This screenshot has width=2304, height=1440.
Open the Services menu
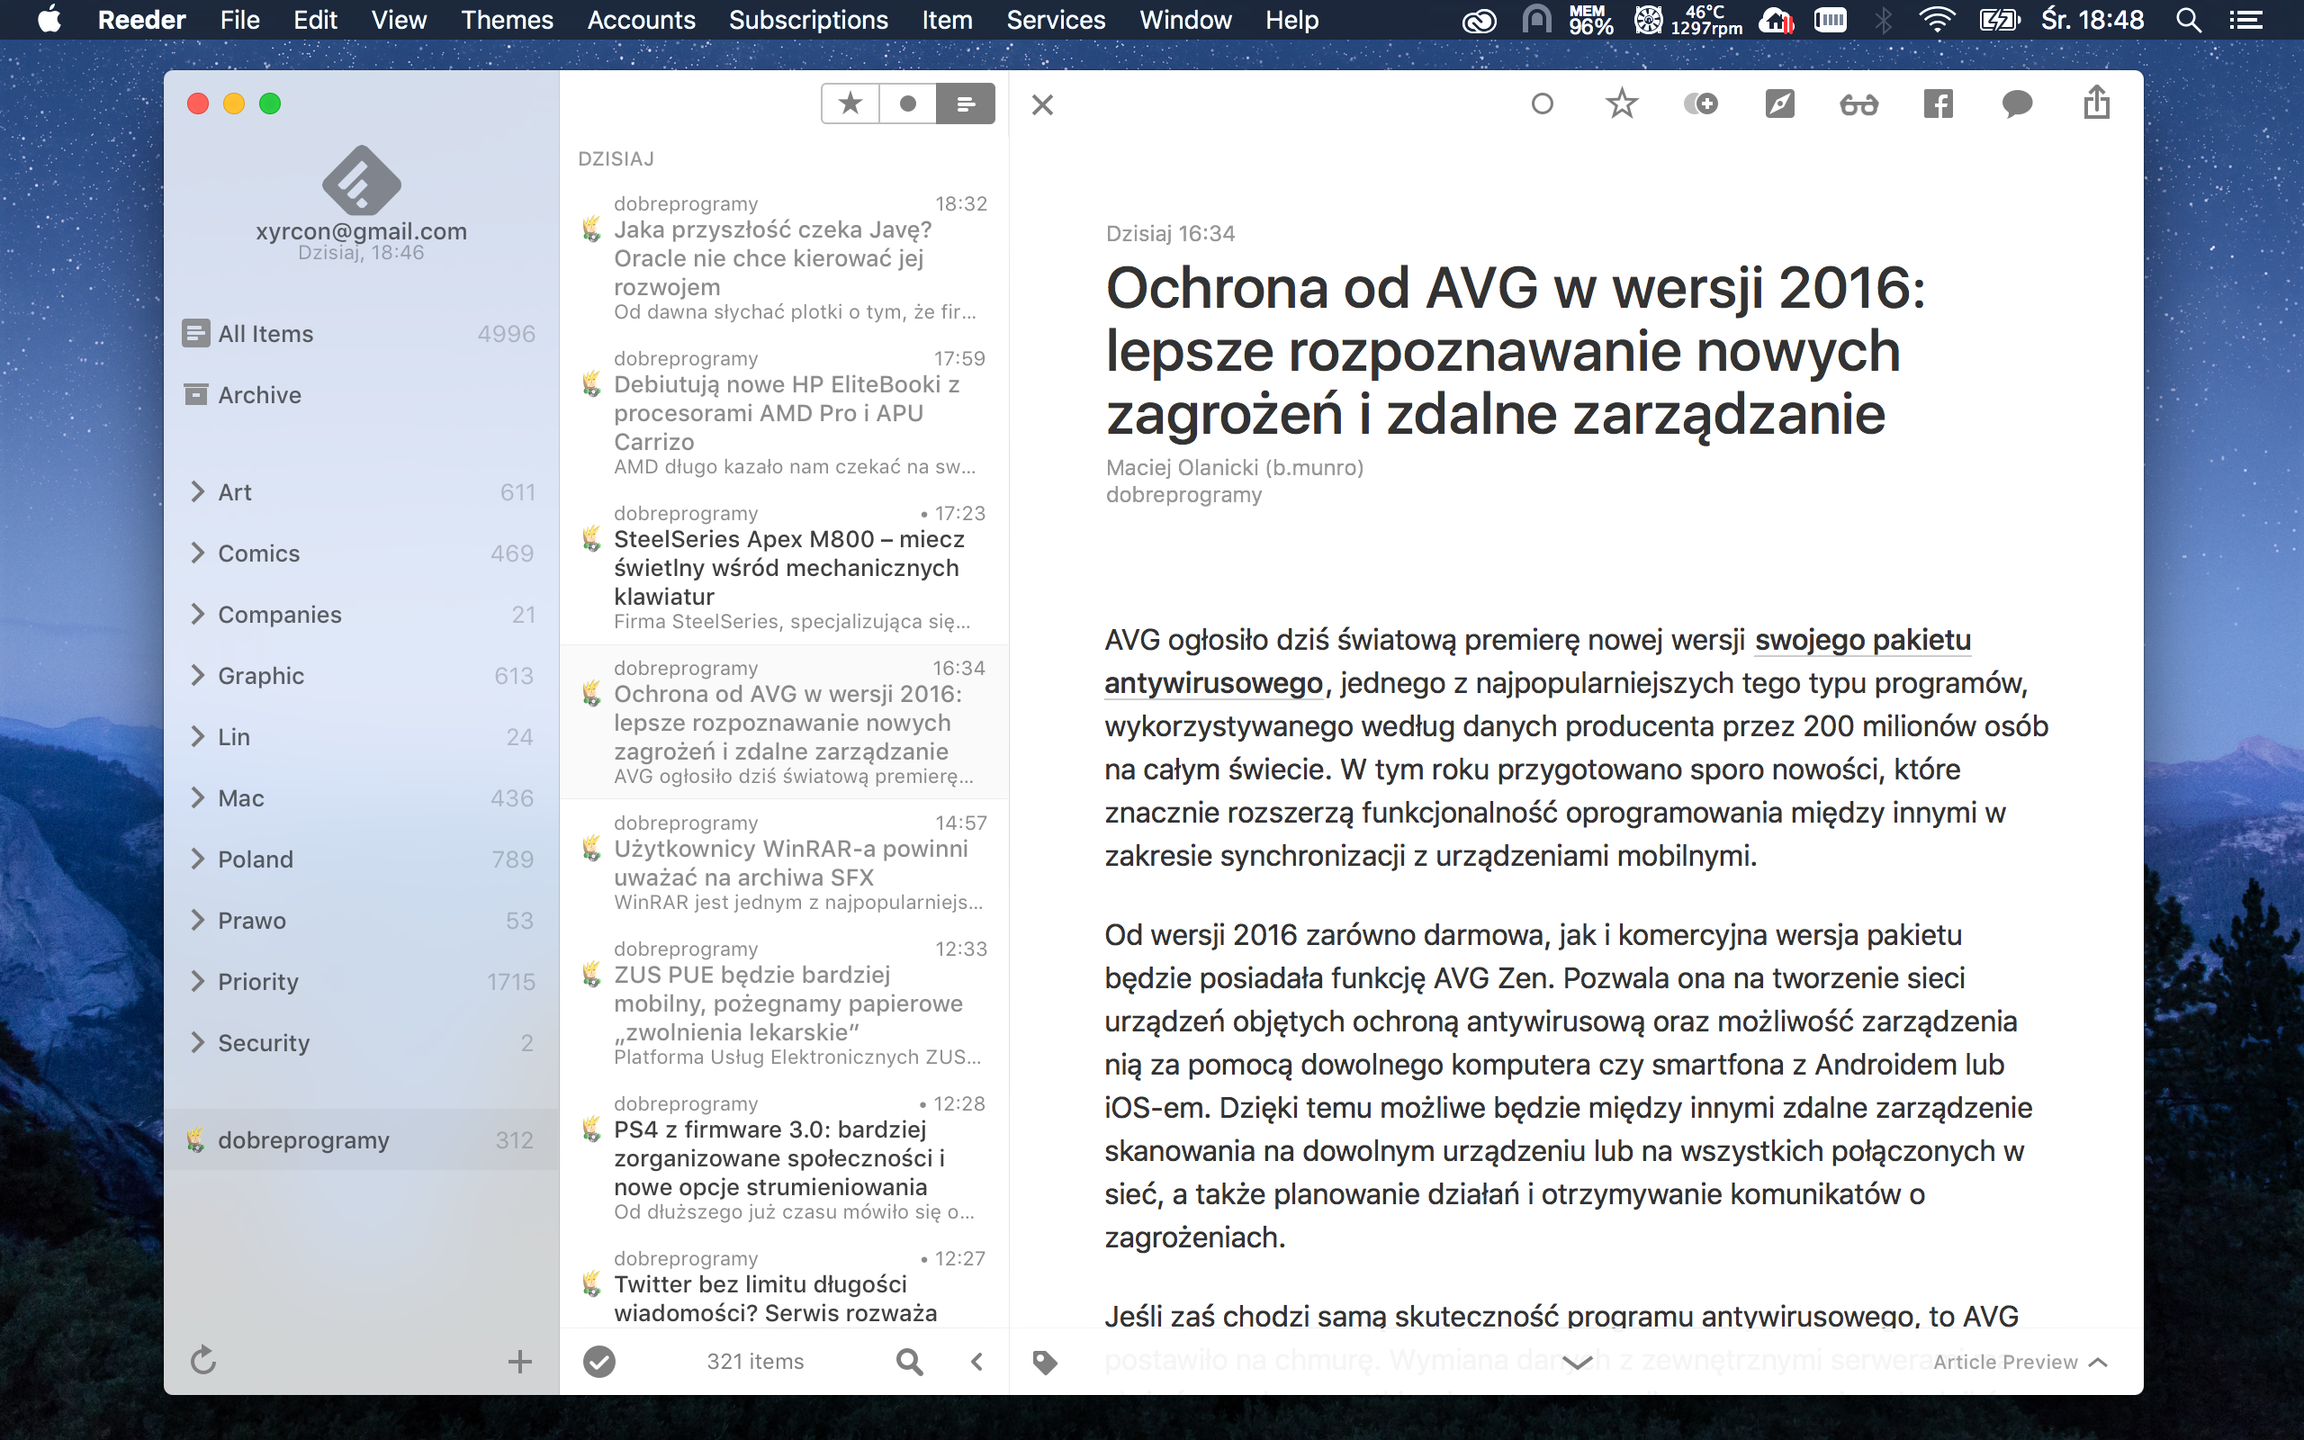[1055, 20]
